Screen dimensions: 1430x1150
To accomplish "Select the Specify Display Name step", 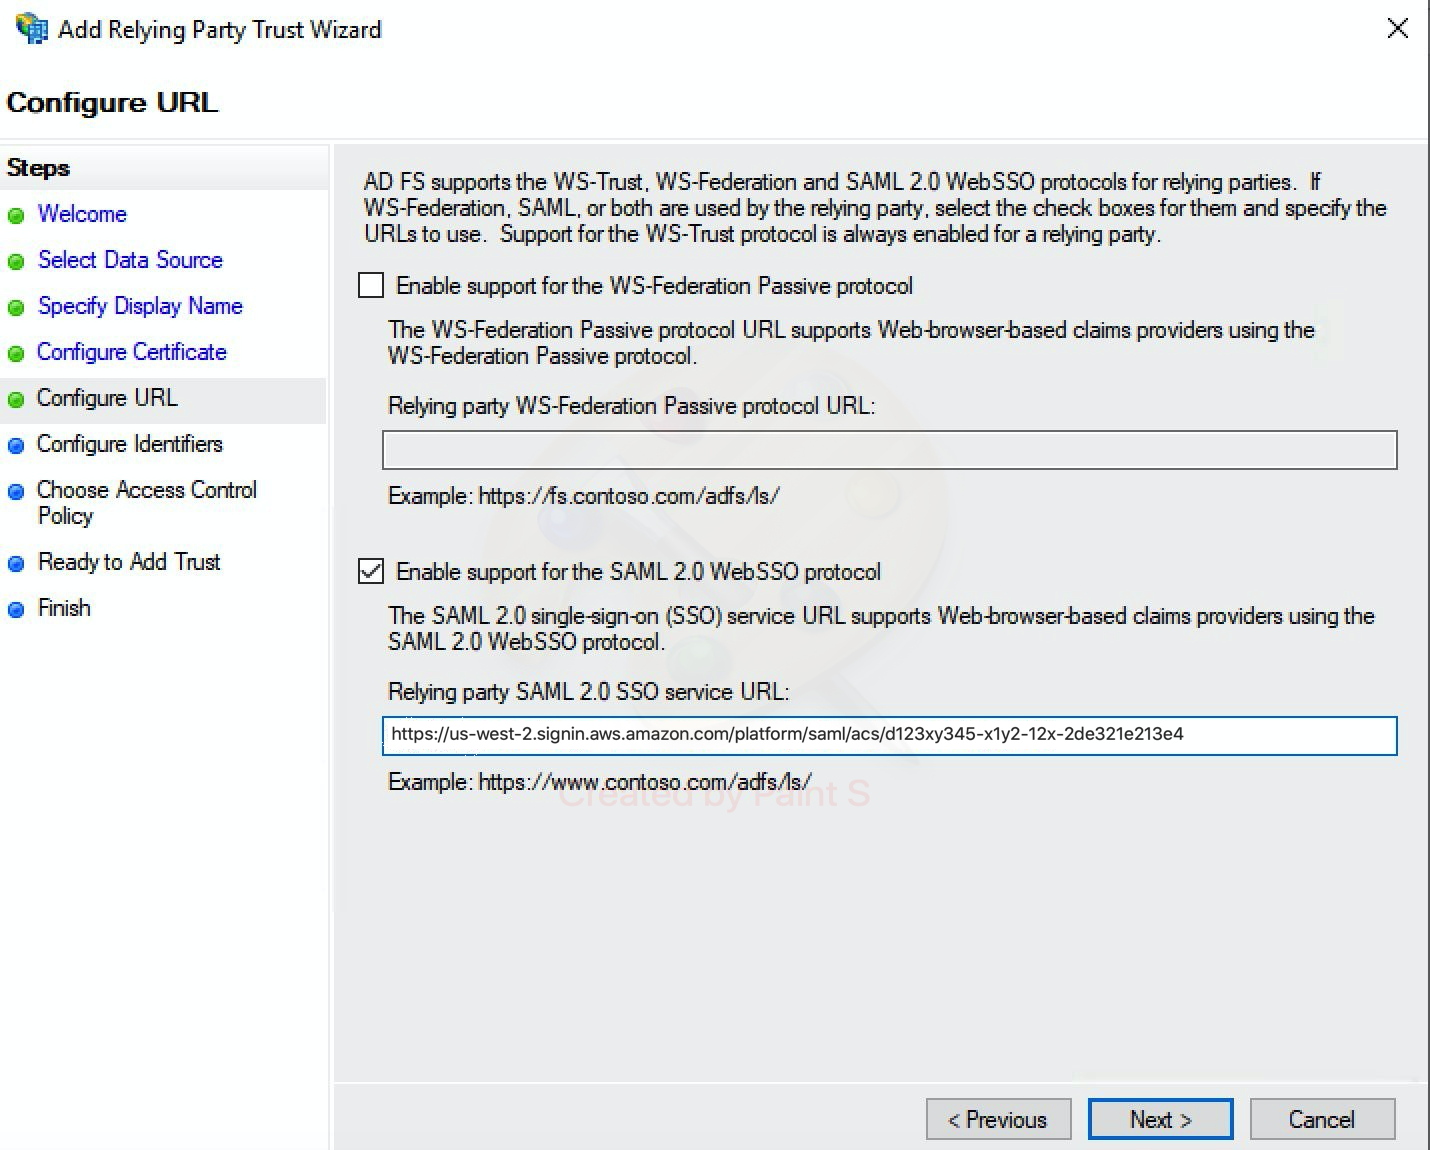I will pos(140,306).
